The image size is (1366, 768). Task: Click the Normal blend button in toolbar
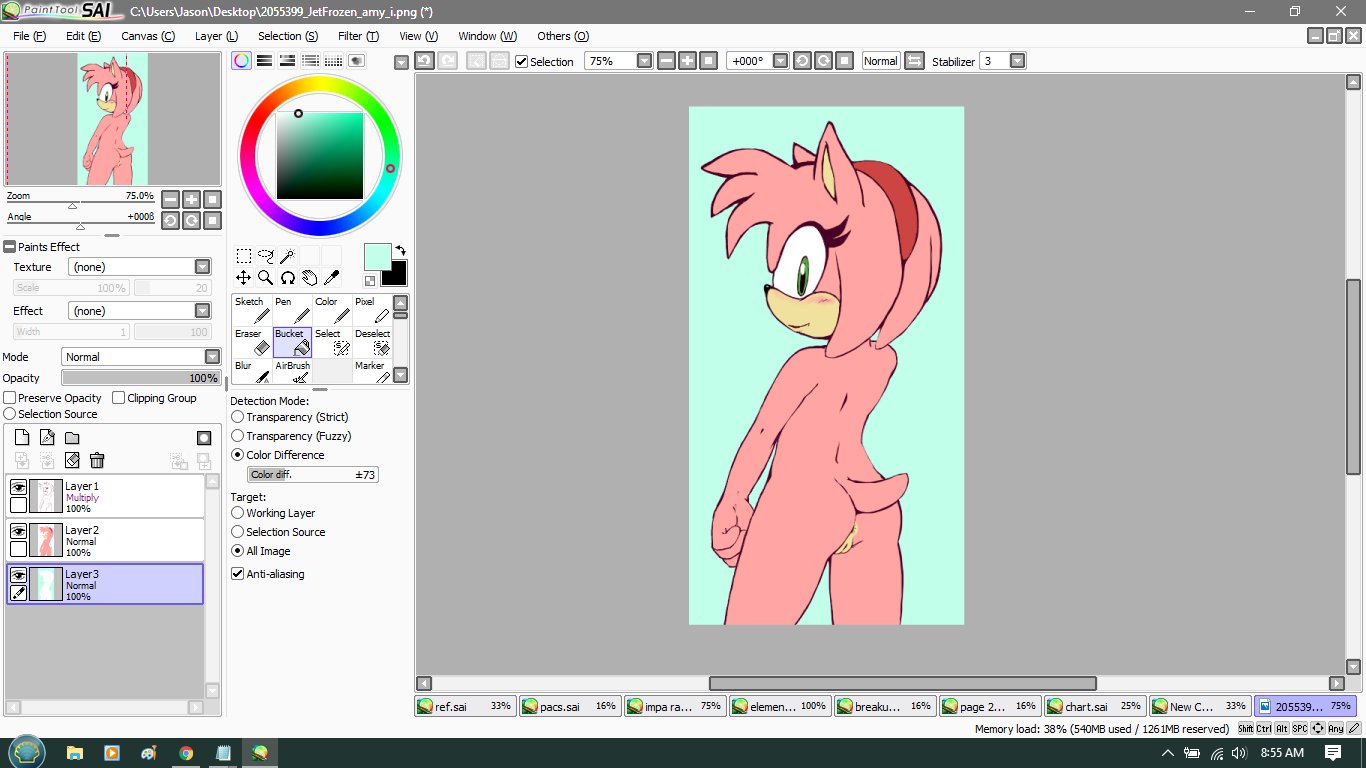coord(880,61)
